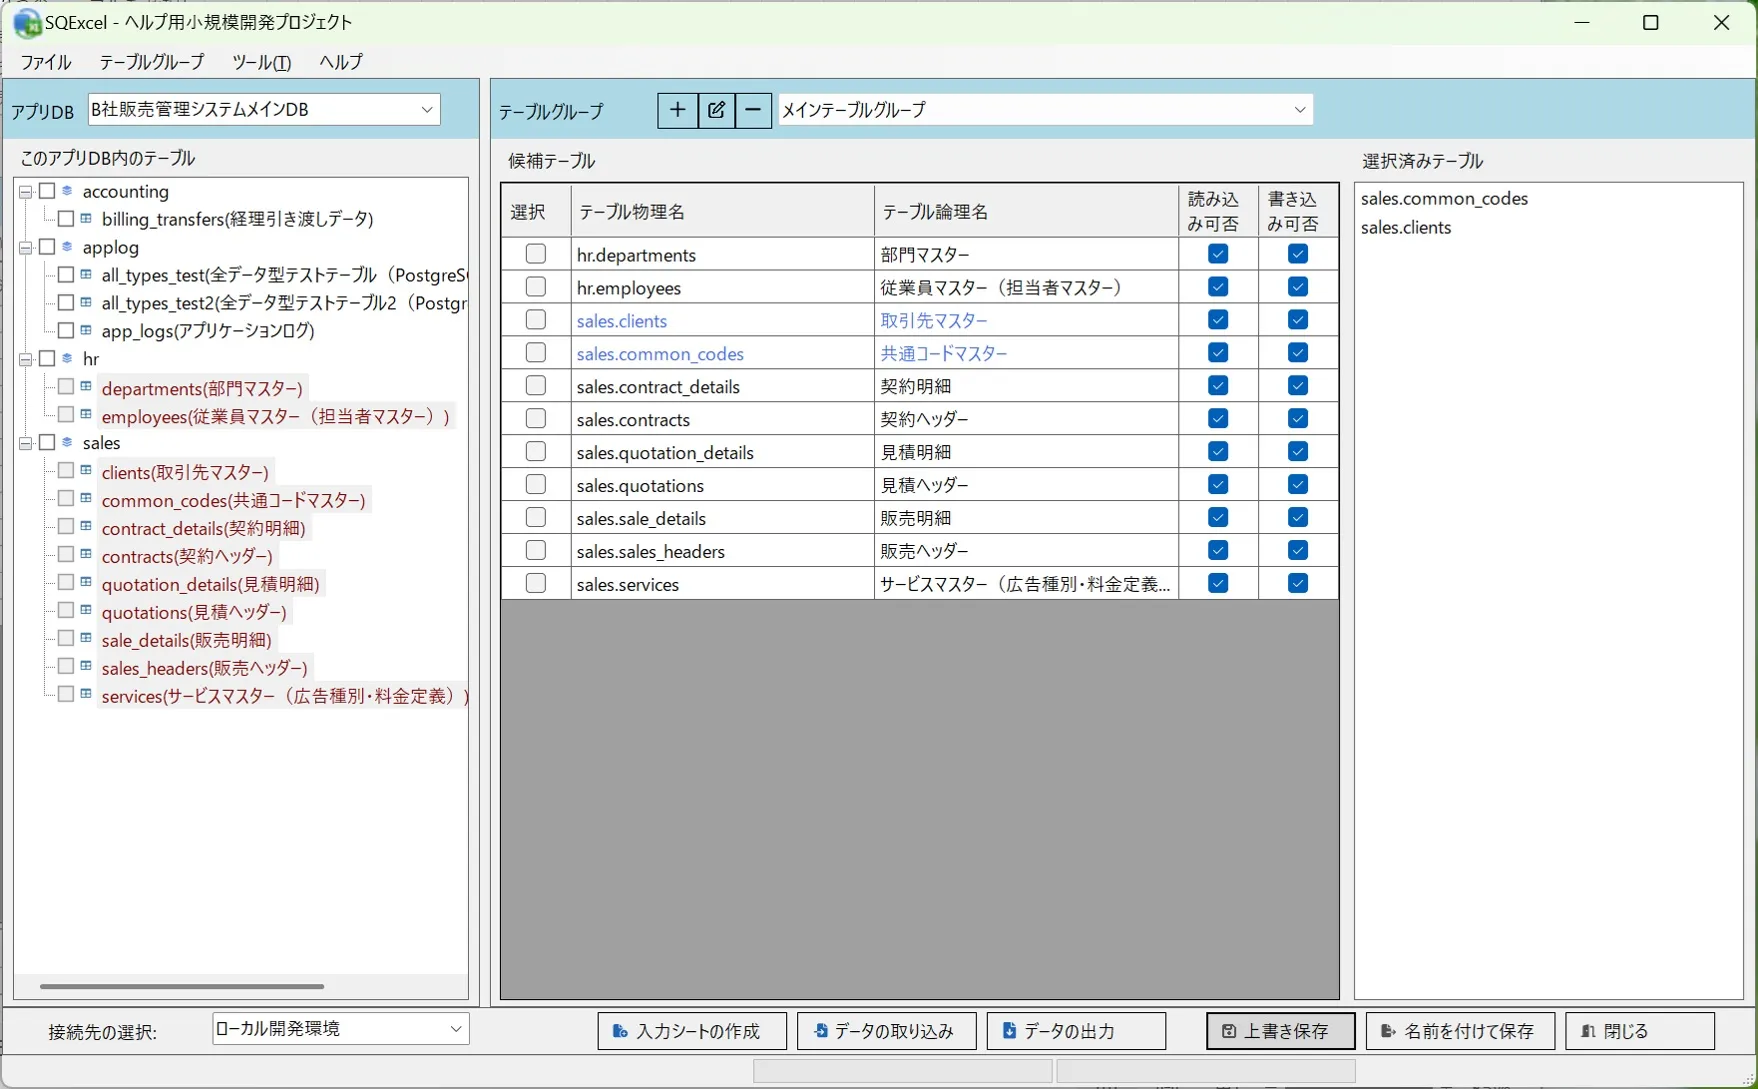This screenshot has width=1758, height=1089.
Task: Click table icon beside clients(取引先マスター)
Action: (87, 470)
